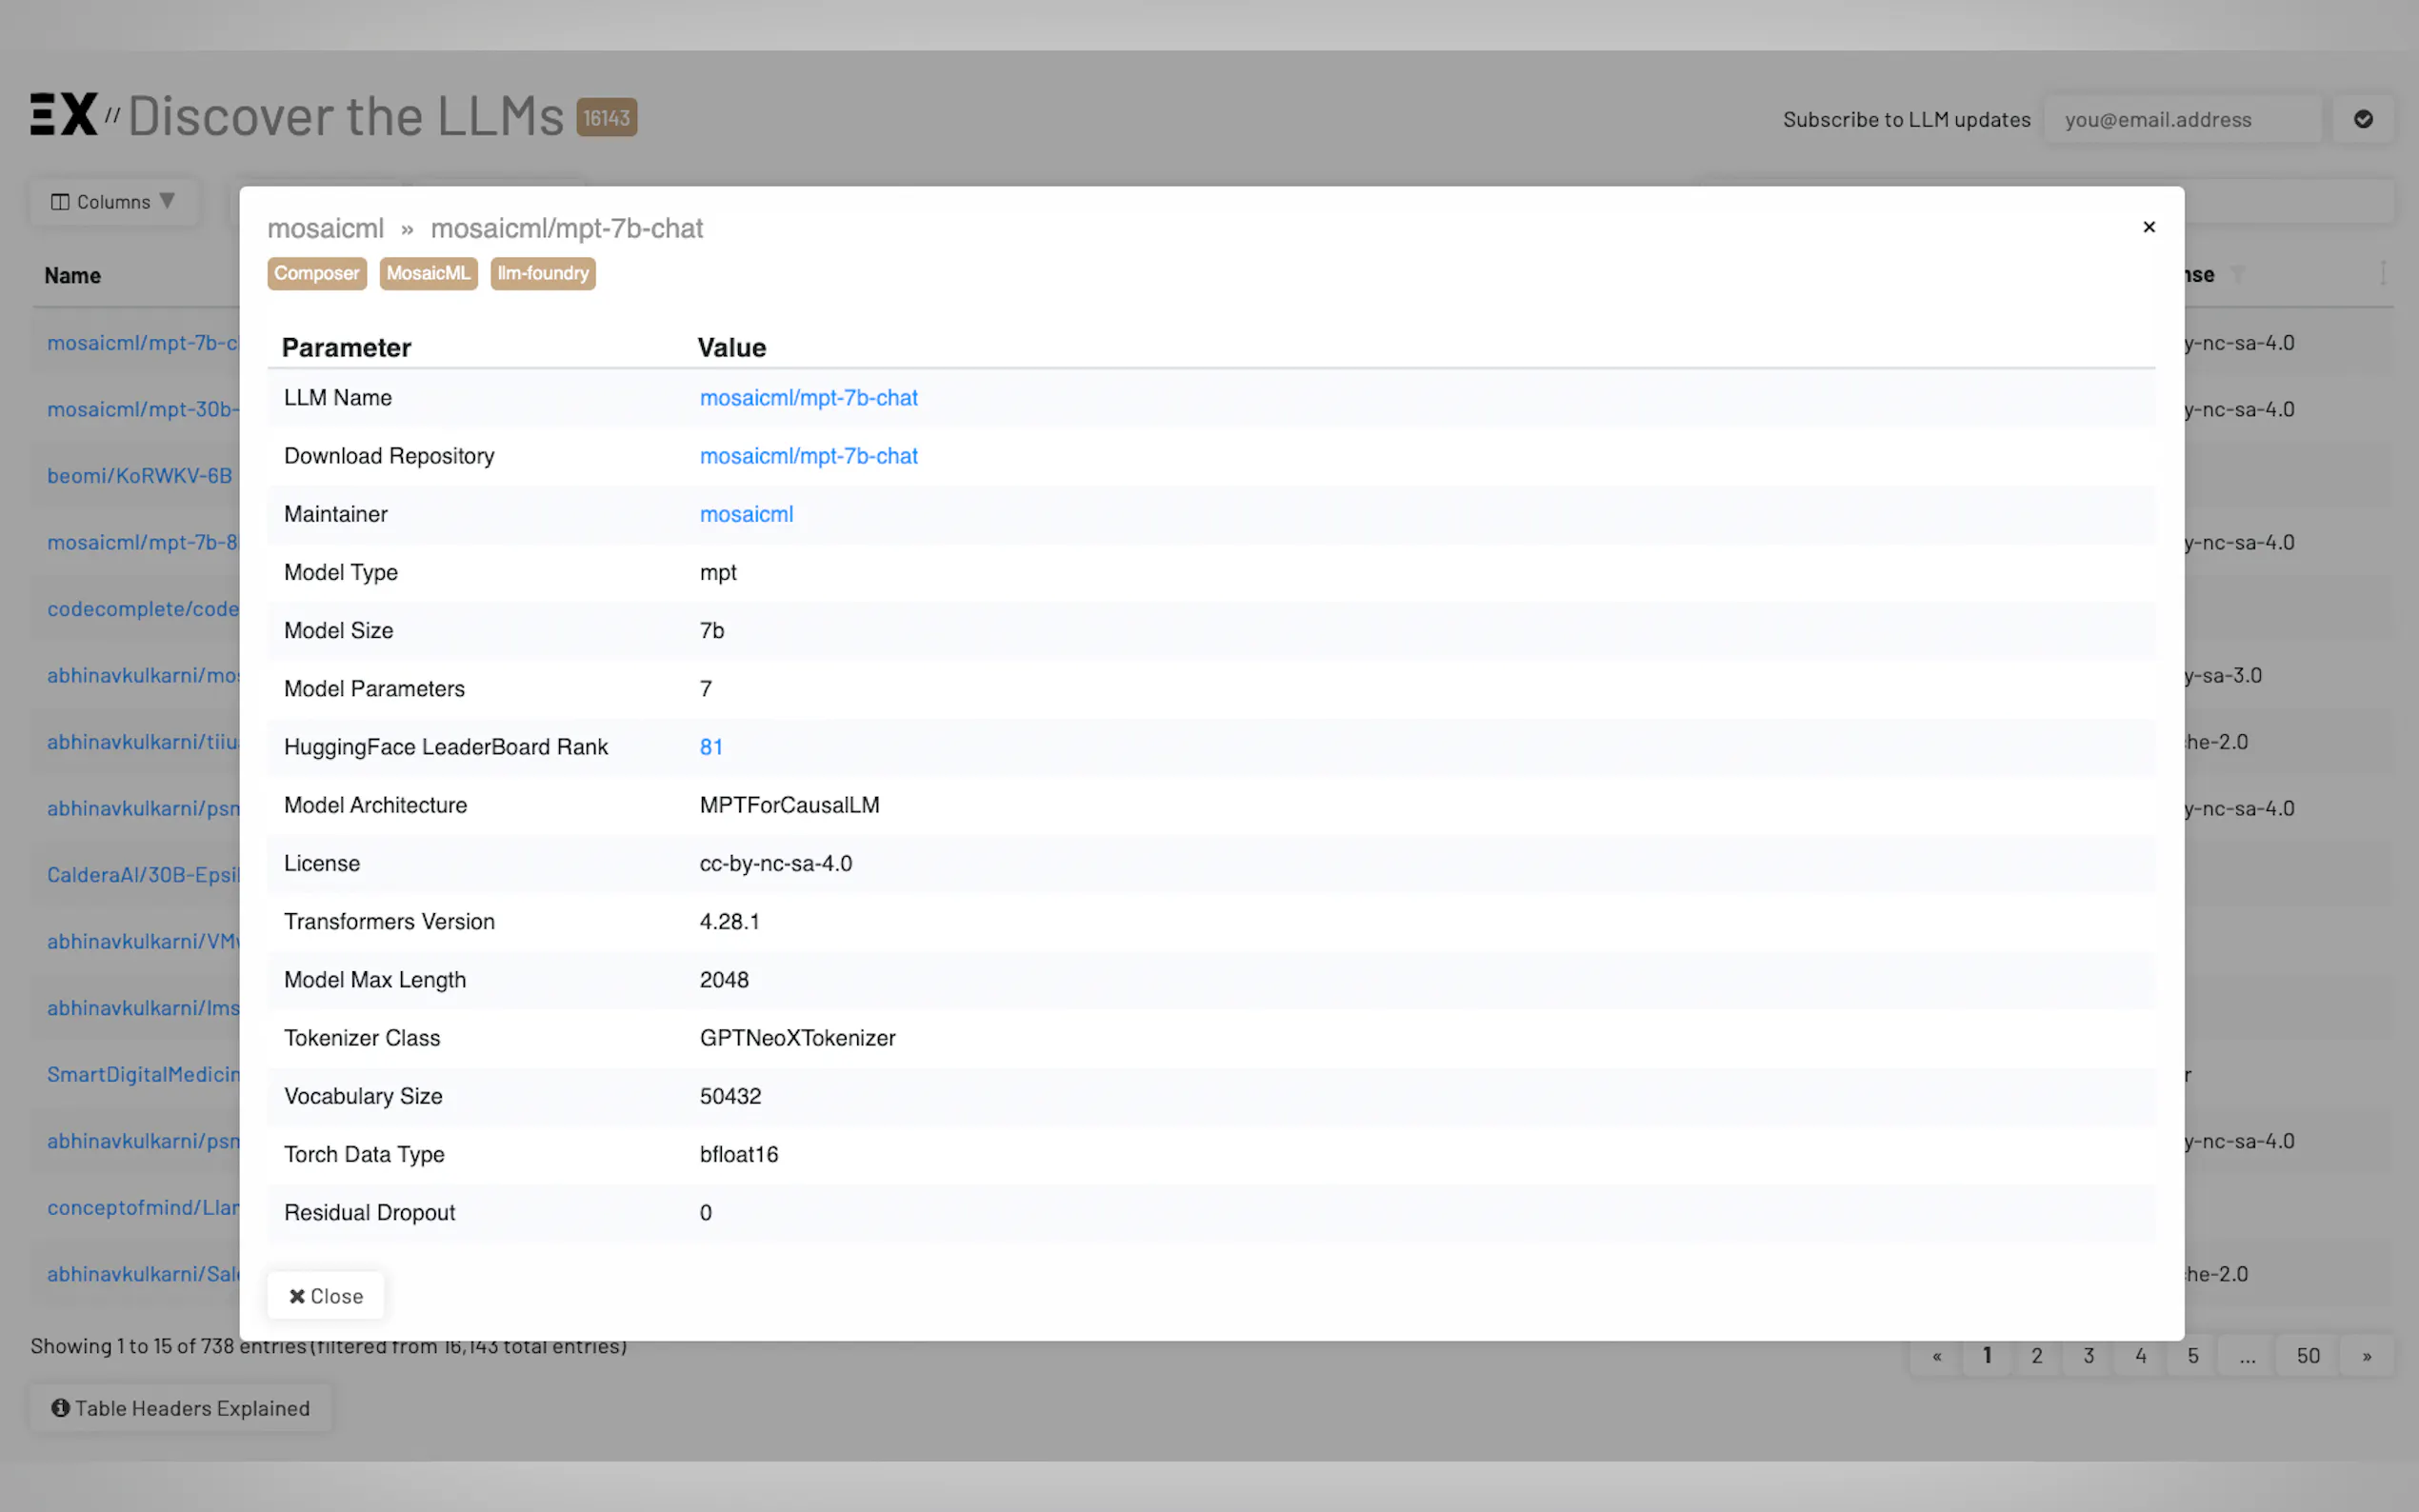Click the Close button at modal bottom
This screenshot has height=1512, width=2419.
(x=325, y=1296)
